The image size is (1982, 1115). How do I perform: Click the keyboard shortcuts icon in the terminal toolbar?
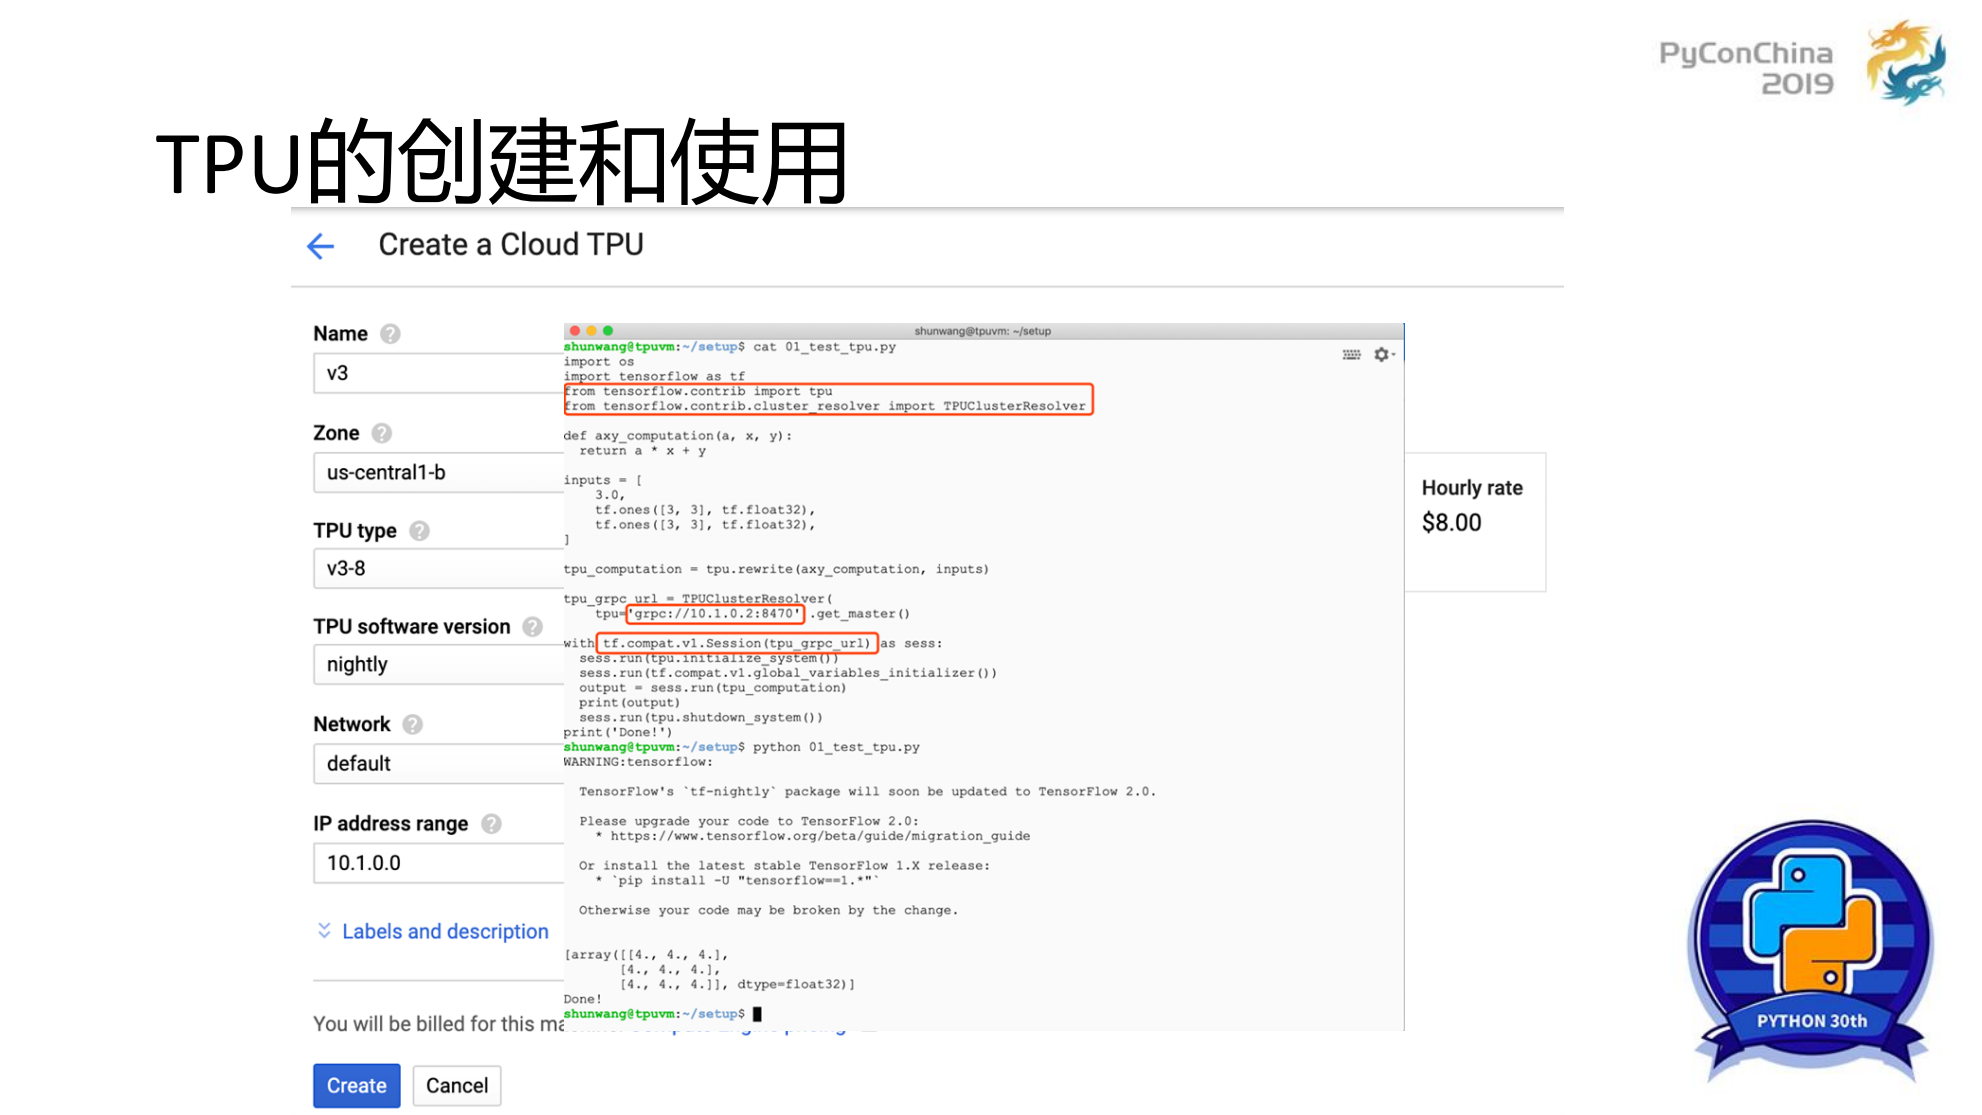coord(1351,354)
